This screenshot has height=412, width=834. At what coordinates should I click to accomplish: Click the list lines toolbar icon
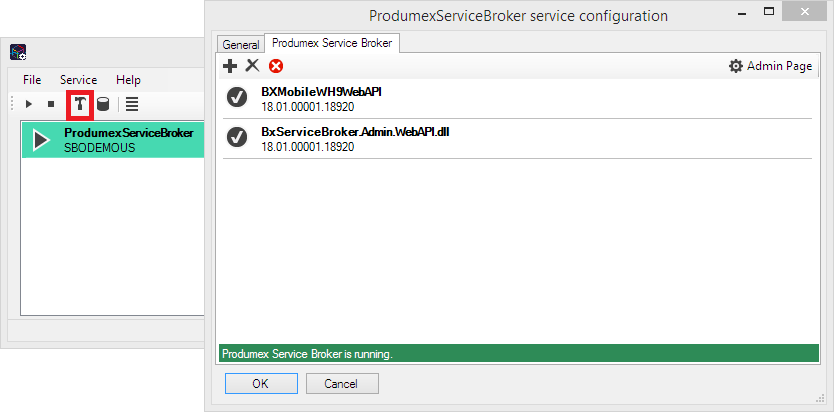(x=132, y=104)
